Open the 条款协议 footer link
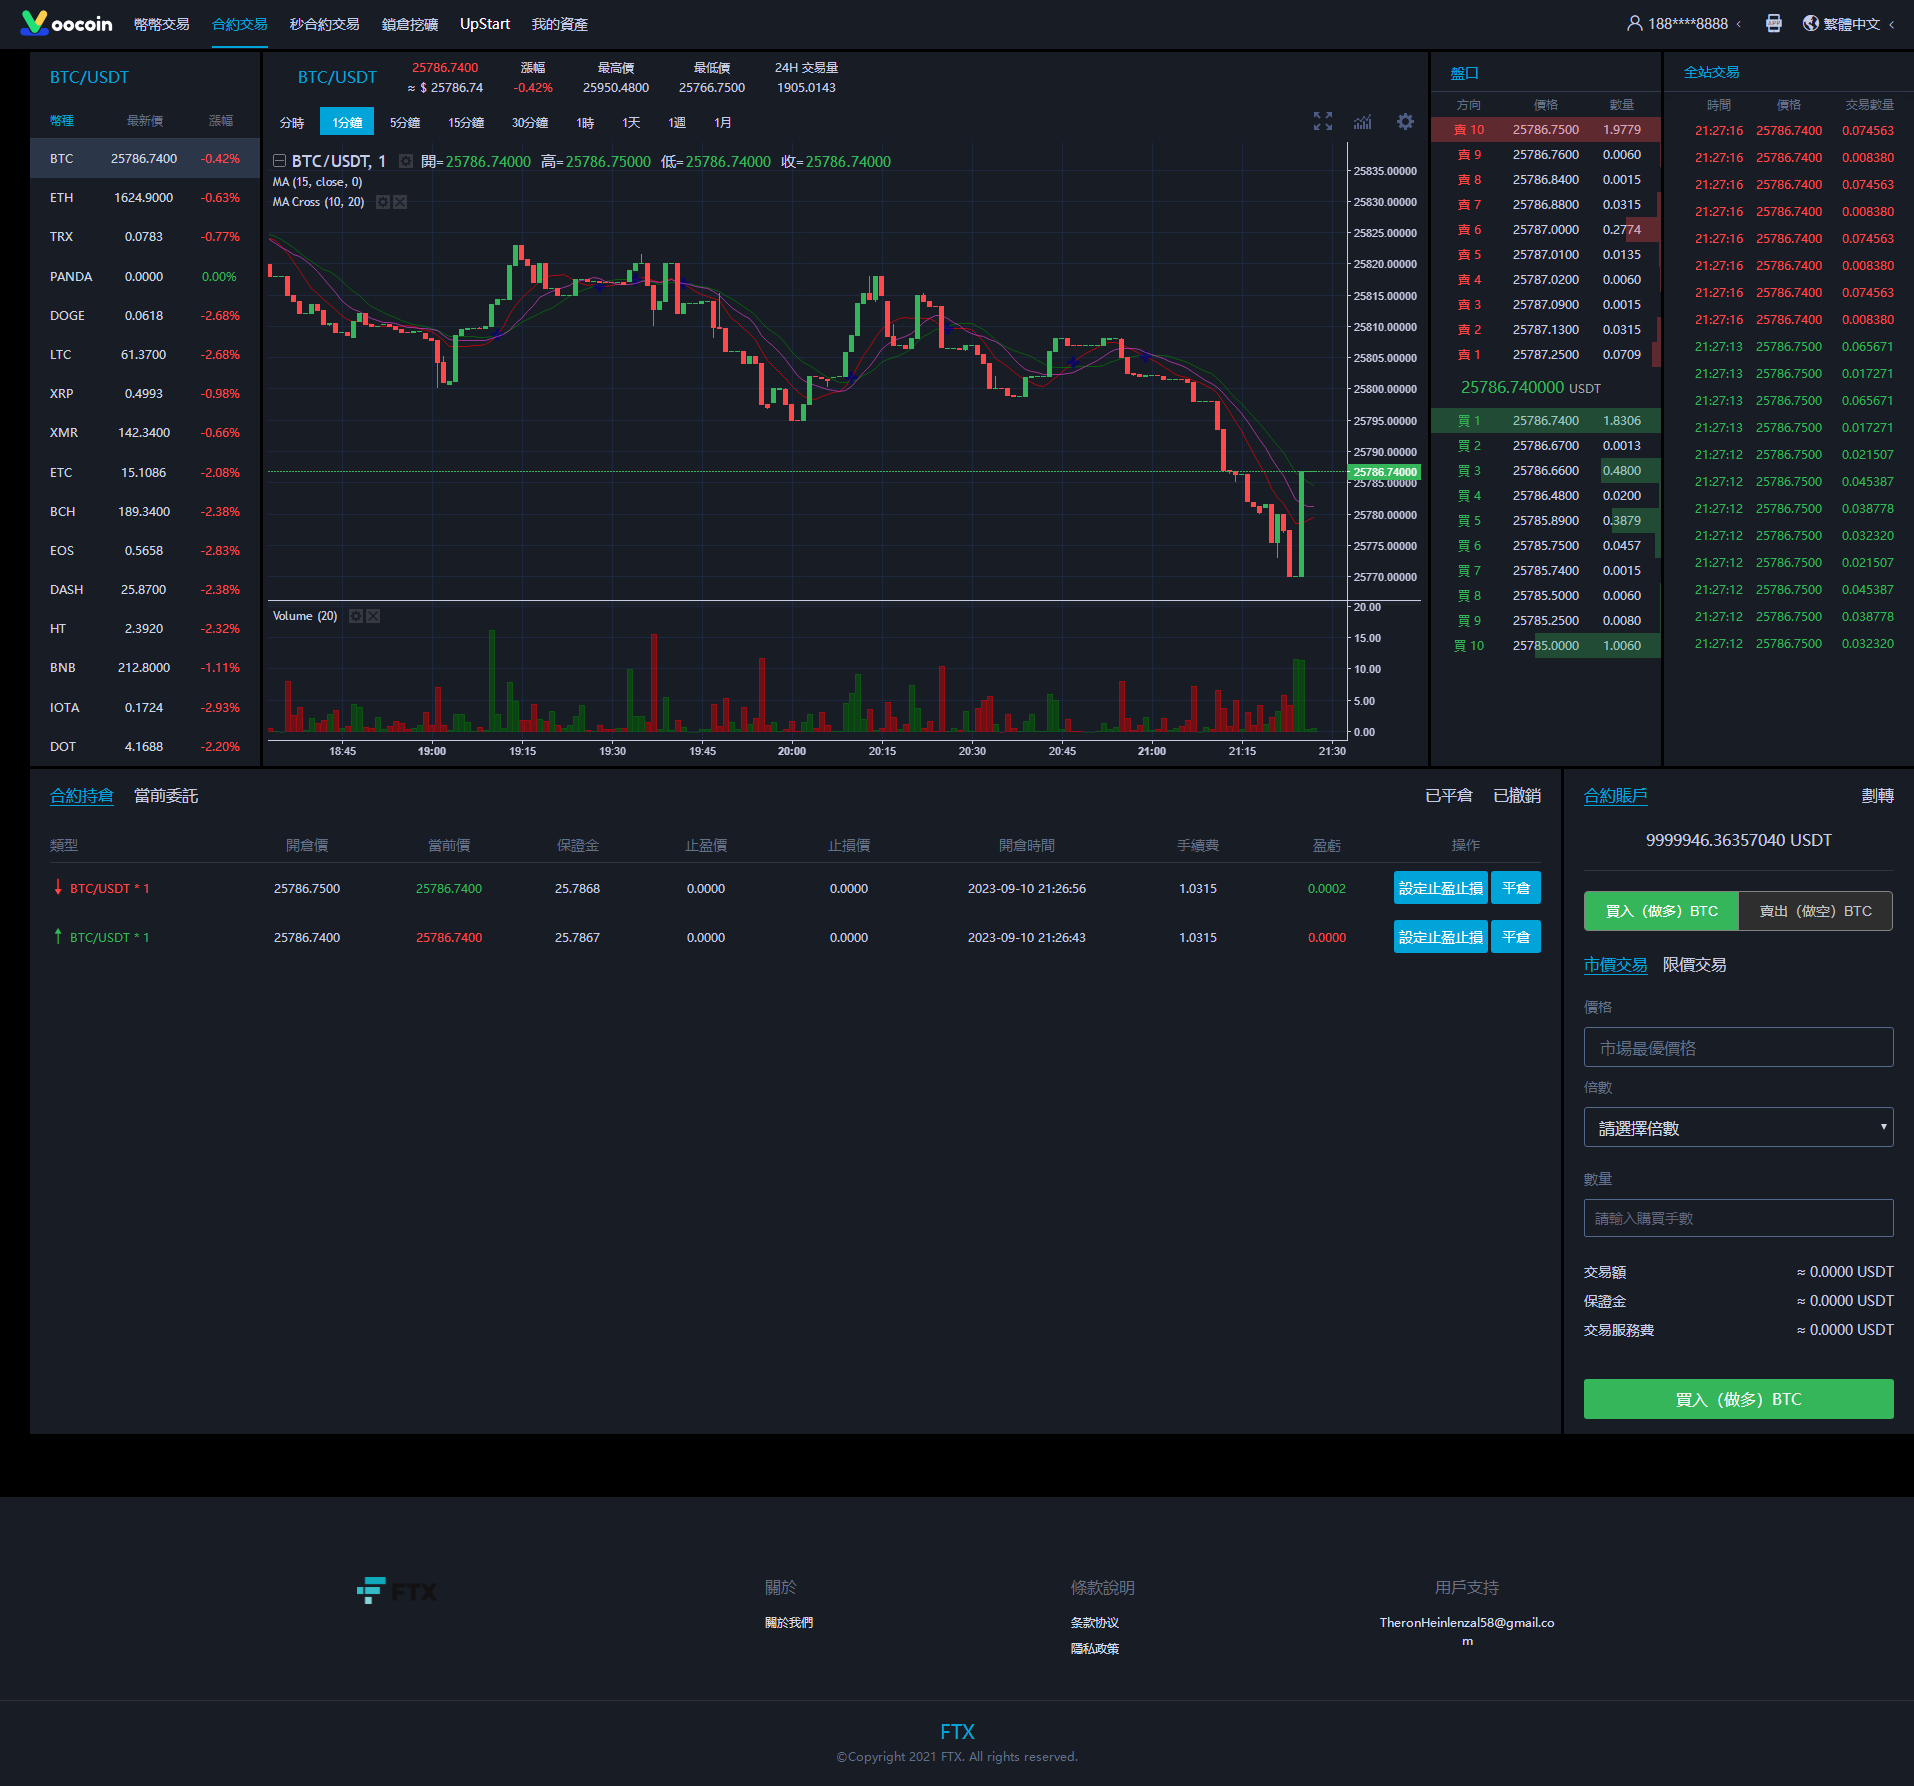This screenshot has width=1914, height=1786. tap(1095, 1622)
